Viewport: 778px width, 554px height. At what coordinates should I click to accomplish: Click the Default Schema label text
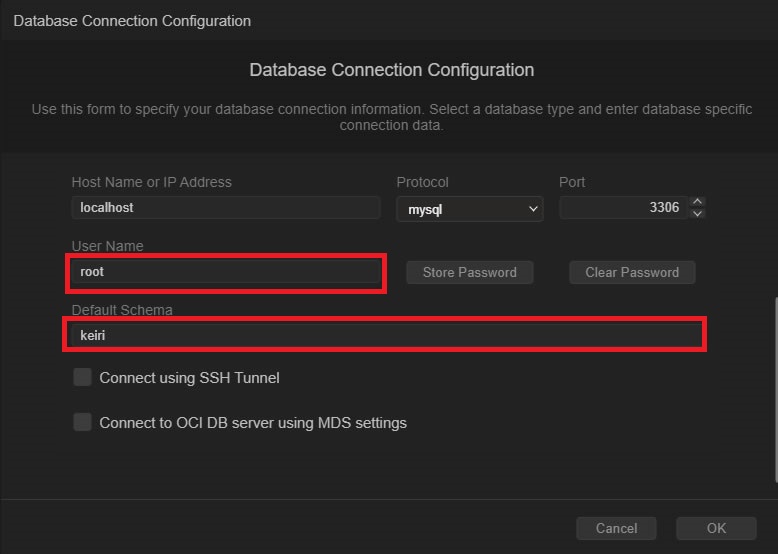[x=122, y=310]
